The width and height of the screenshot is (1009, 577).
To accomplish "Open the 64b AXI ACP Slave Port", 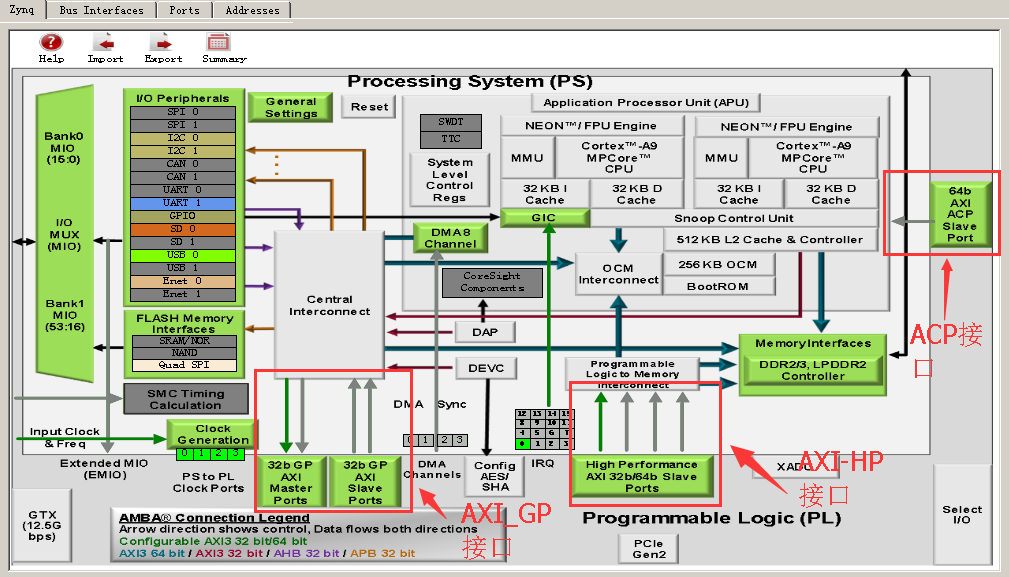I will pyautogui.click(x=959, y=214).
